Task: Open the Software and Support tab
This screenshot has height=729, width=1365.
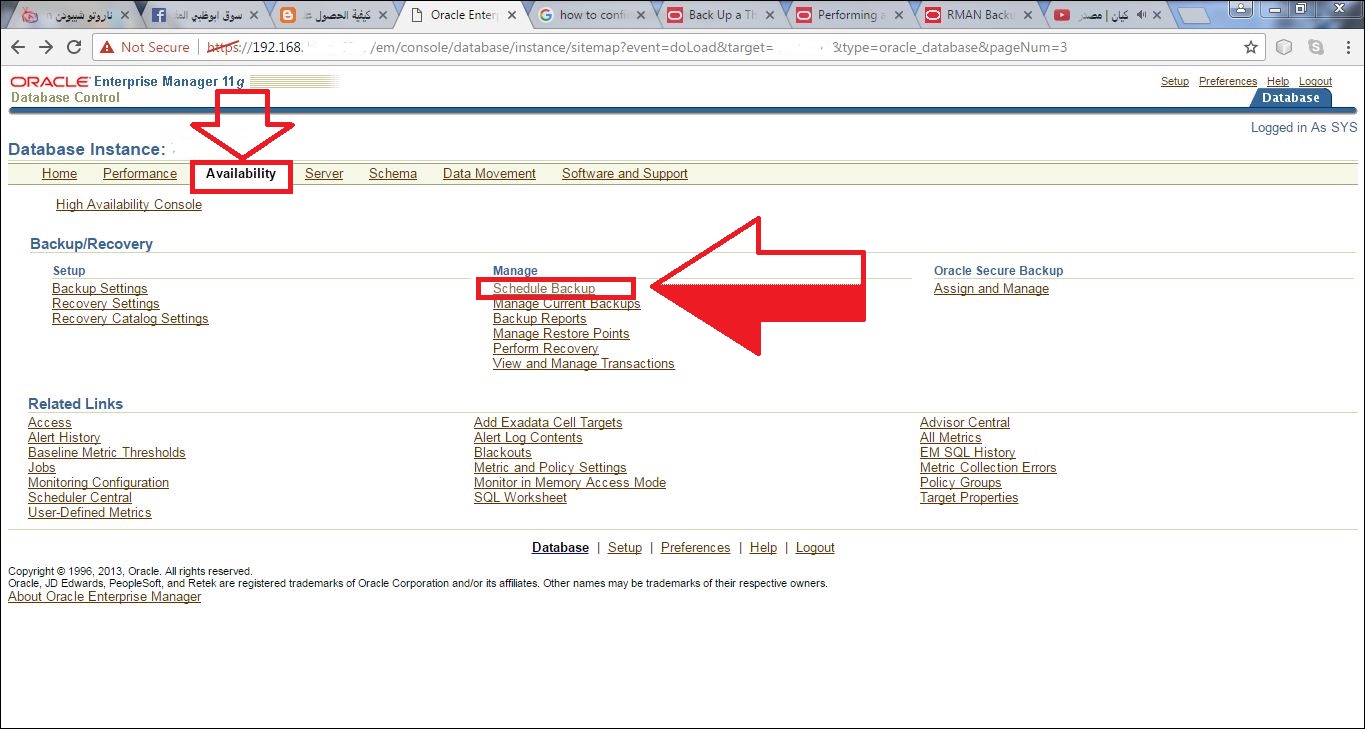Action: pos(625,174)
